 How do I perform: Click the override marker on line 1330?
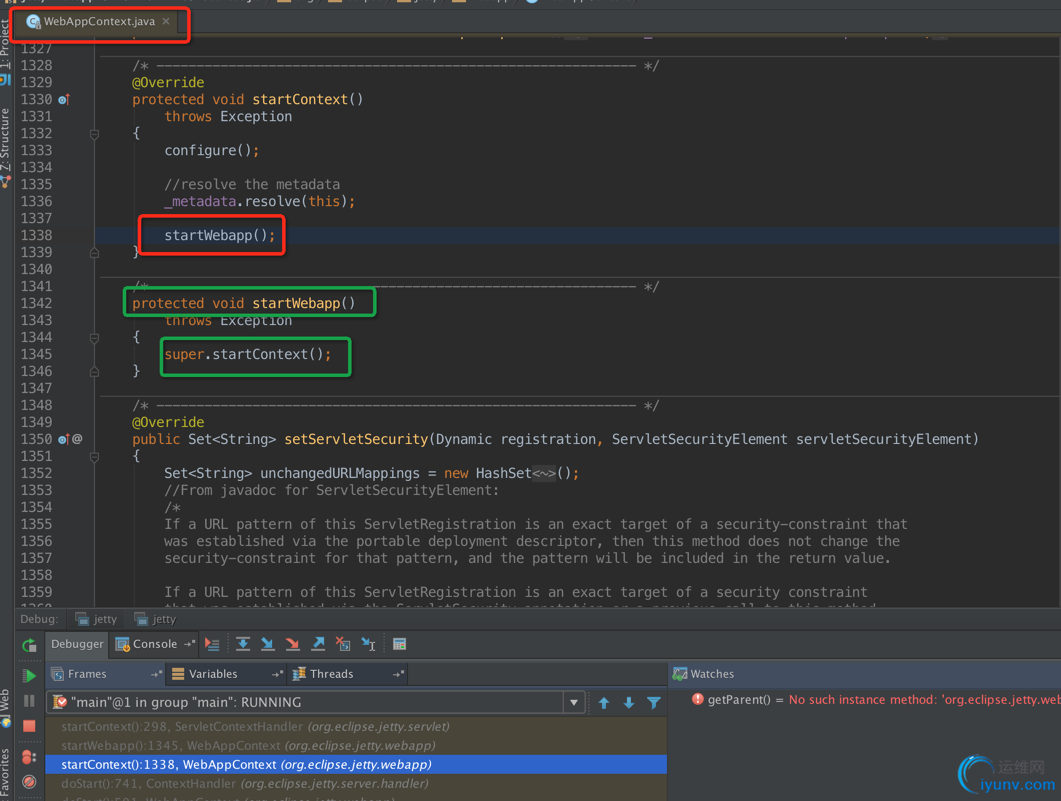64,99
